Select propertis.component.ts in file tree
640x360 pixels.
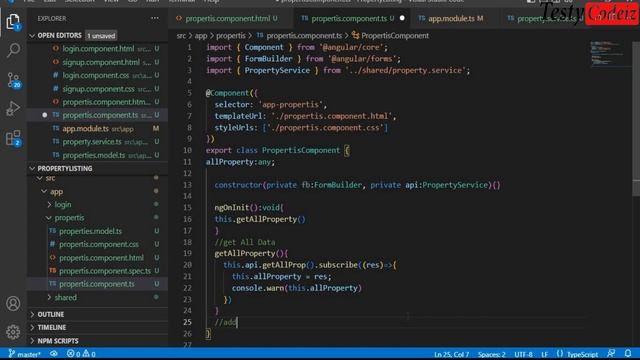pos(97,284)
